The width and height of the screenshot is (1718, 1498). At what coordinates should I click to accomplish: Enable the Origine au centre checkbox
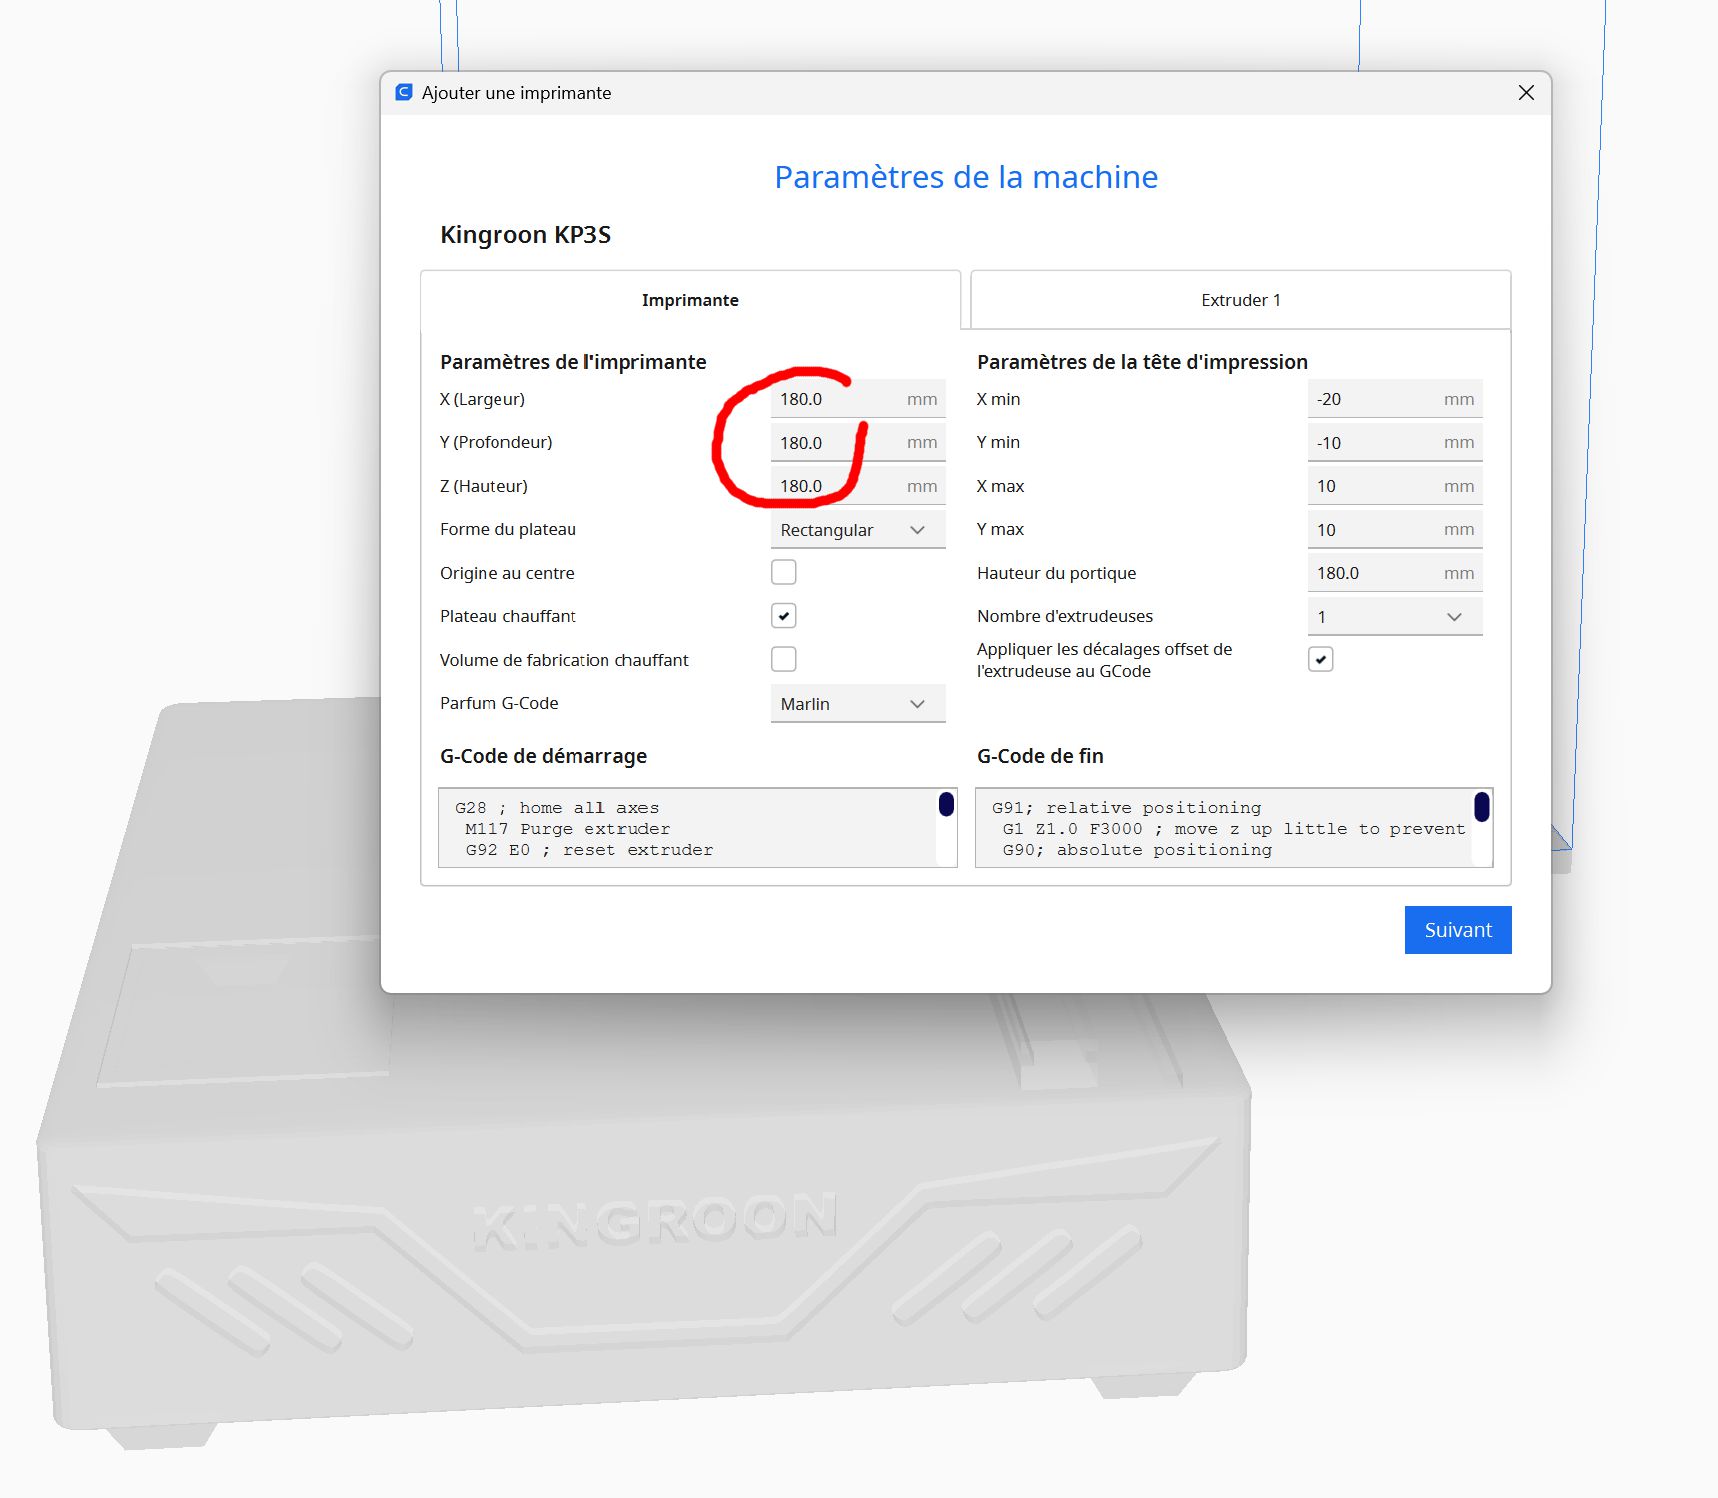(x=784, y=572)
